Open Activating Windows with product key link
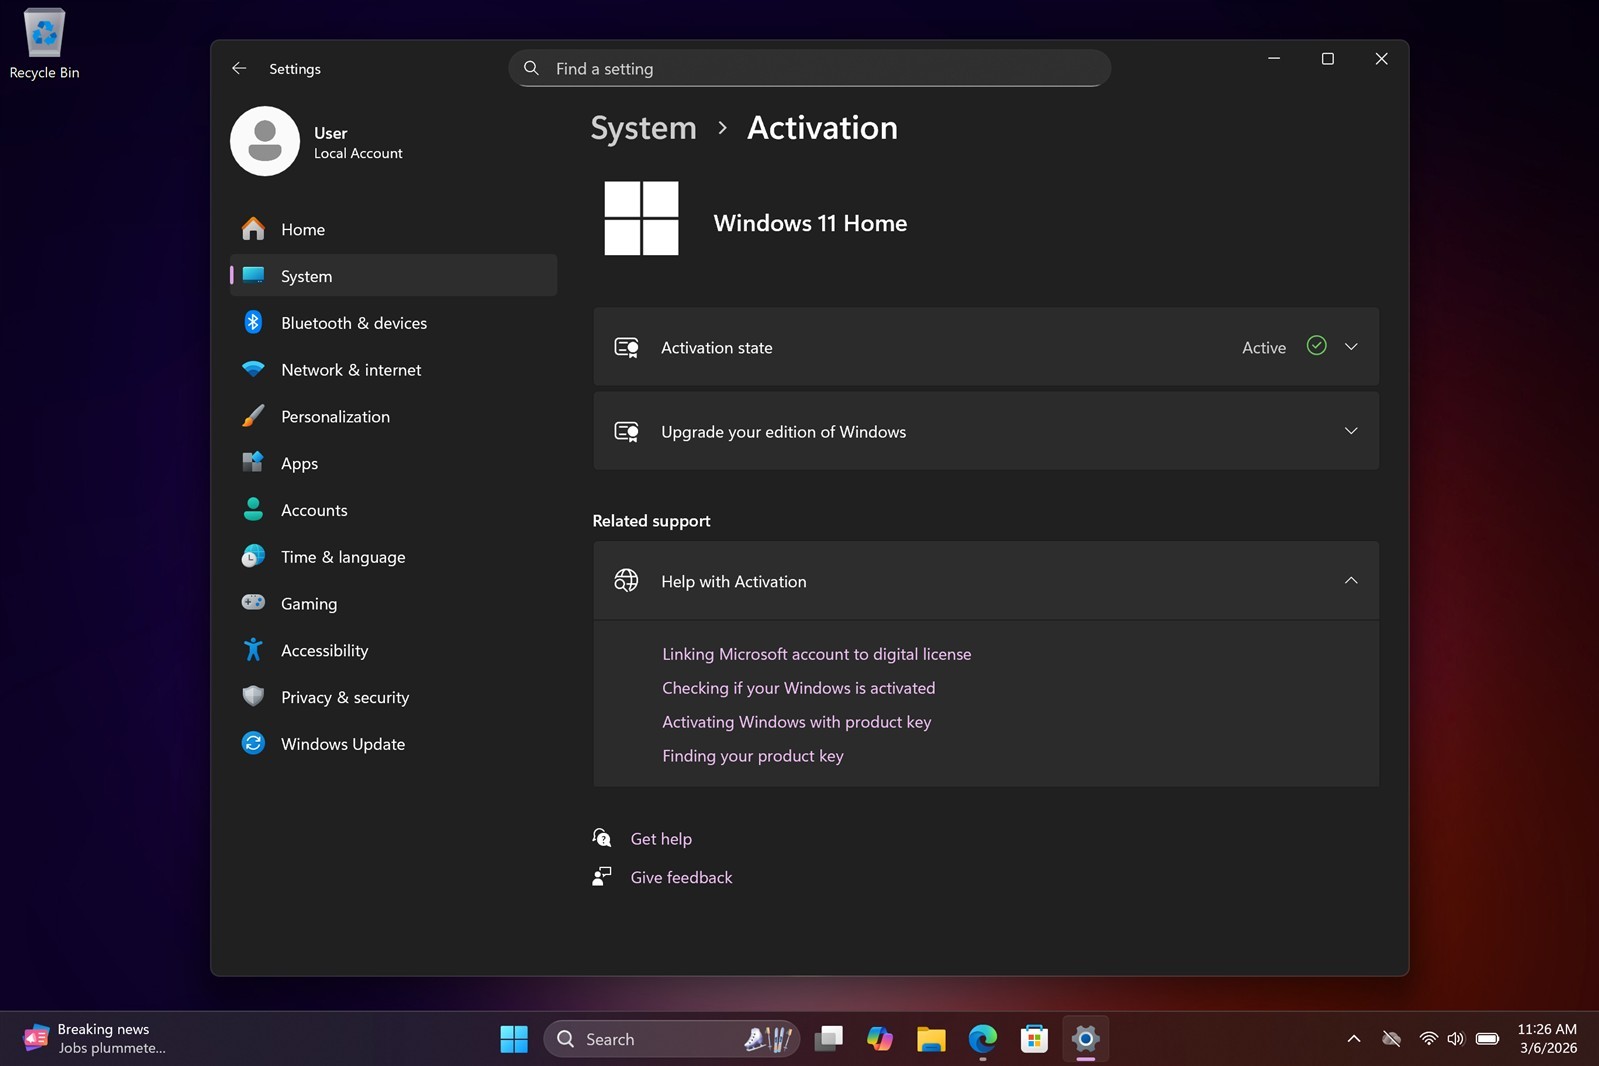This screenshot has width=1599, height=1066. 796,722
